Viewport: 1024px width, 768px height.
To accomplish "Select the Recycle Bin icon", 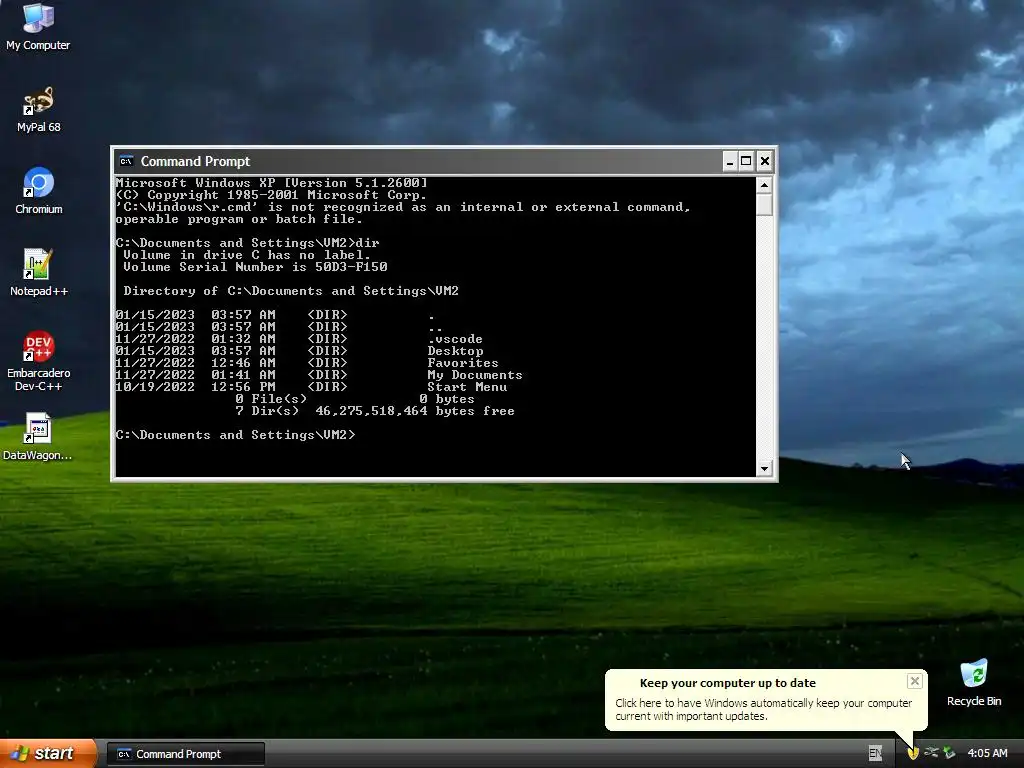I will tap(974, 683).
